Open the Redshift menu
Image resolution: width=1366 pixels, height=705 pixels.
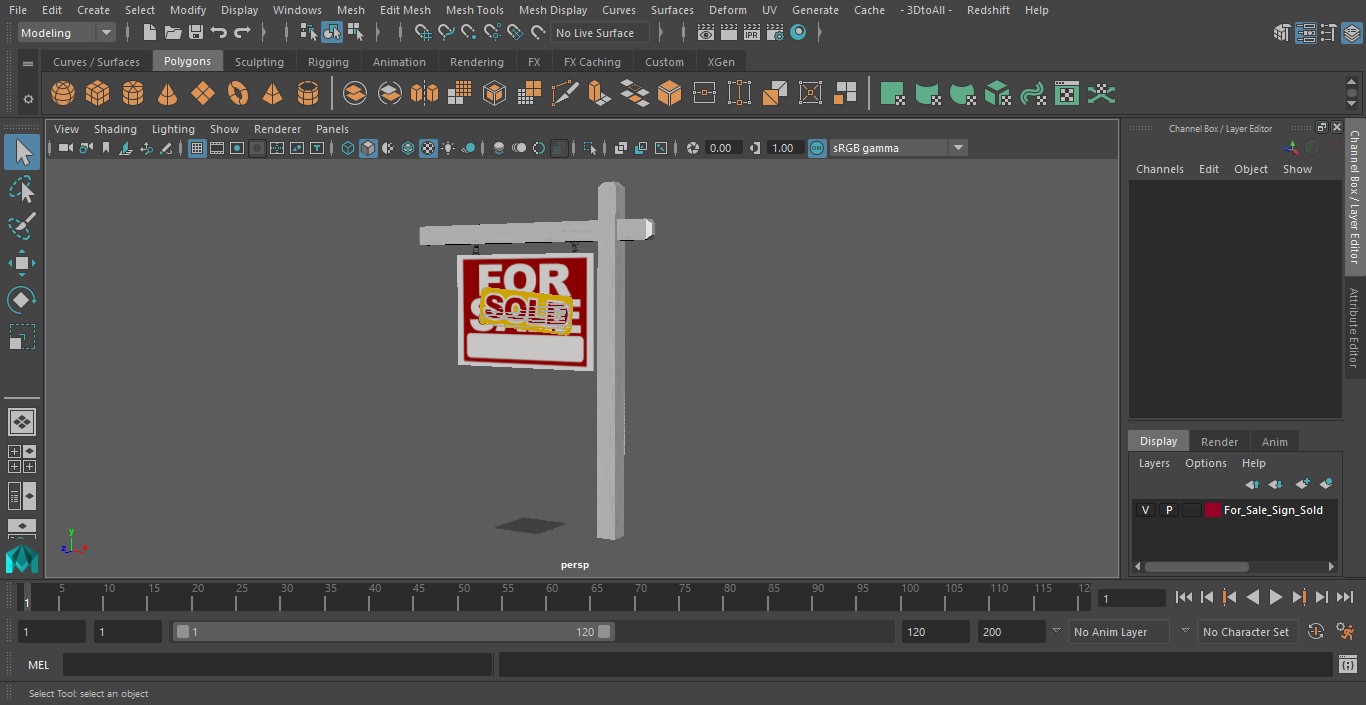coord(988,10)
